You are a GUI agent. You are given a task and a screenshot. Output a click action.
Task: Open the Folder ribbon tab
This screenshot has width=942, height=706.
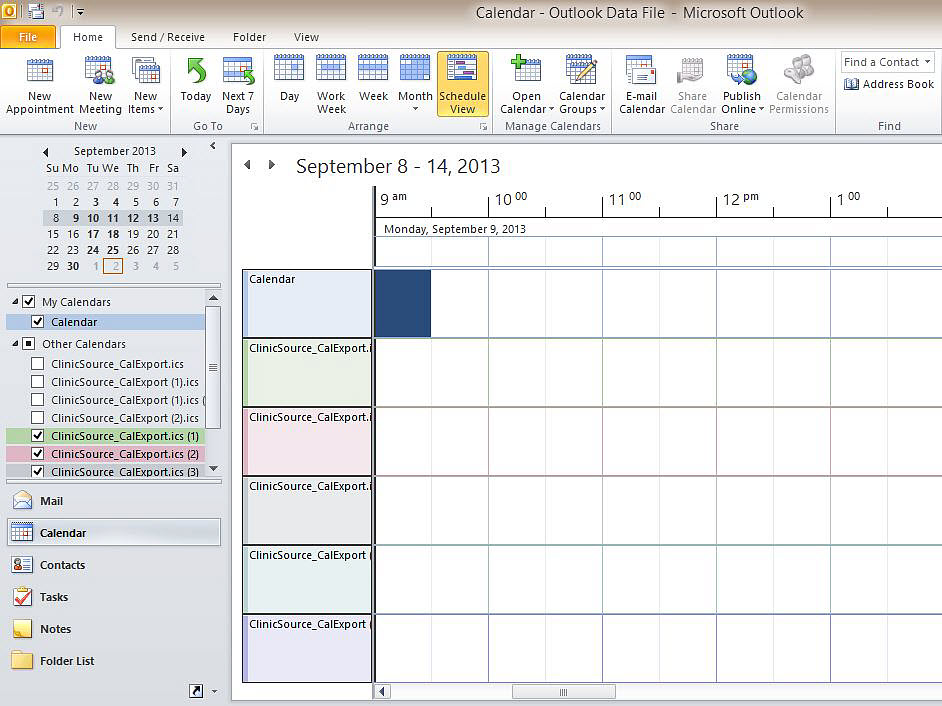249,37
